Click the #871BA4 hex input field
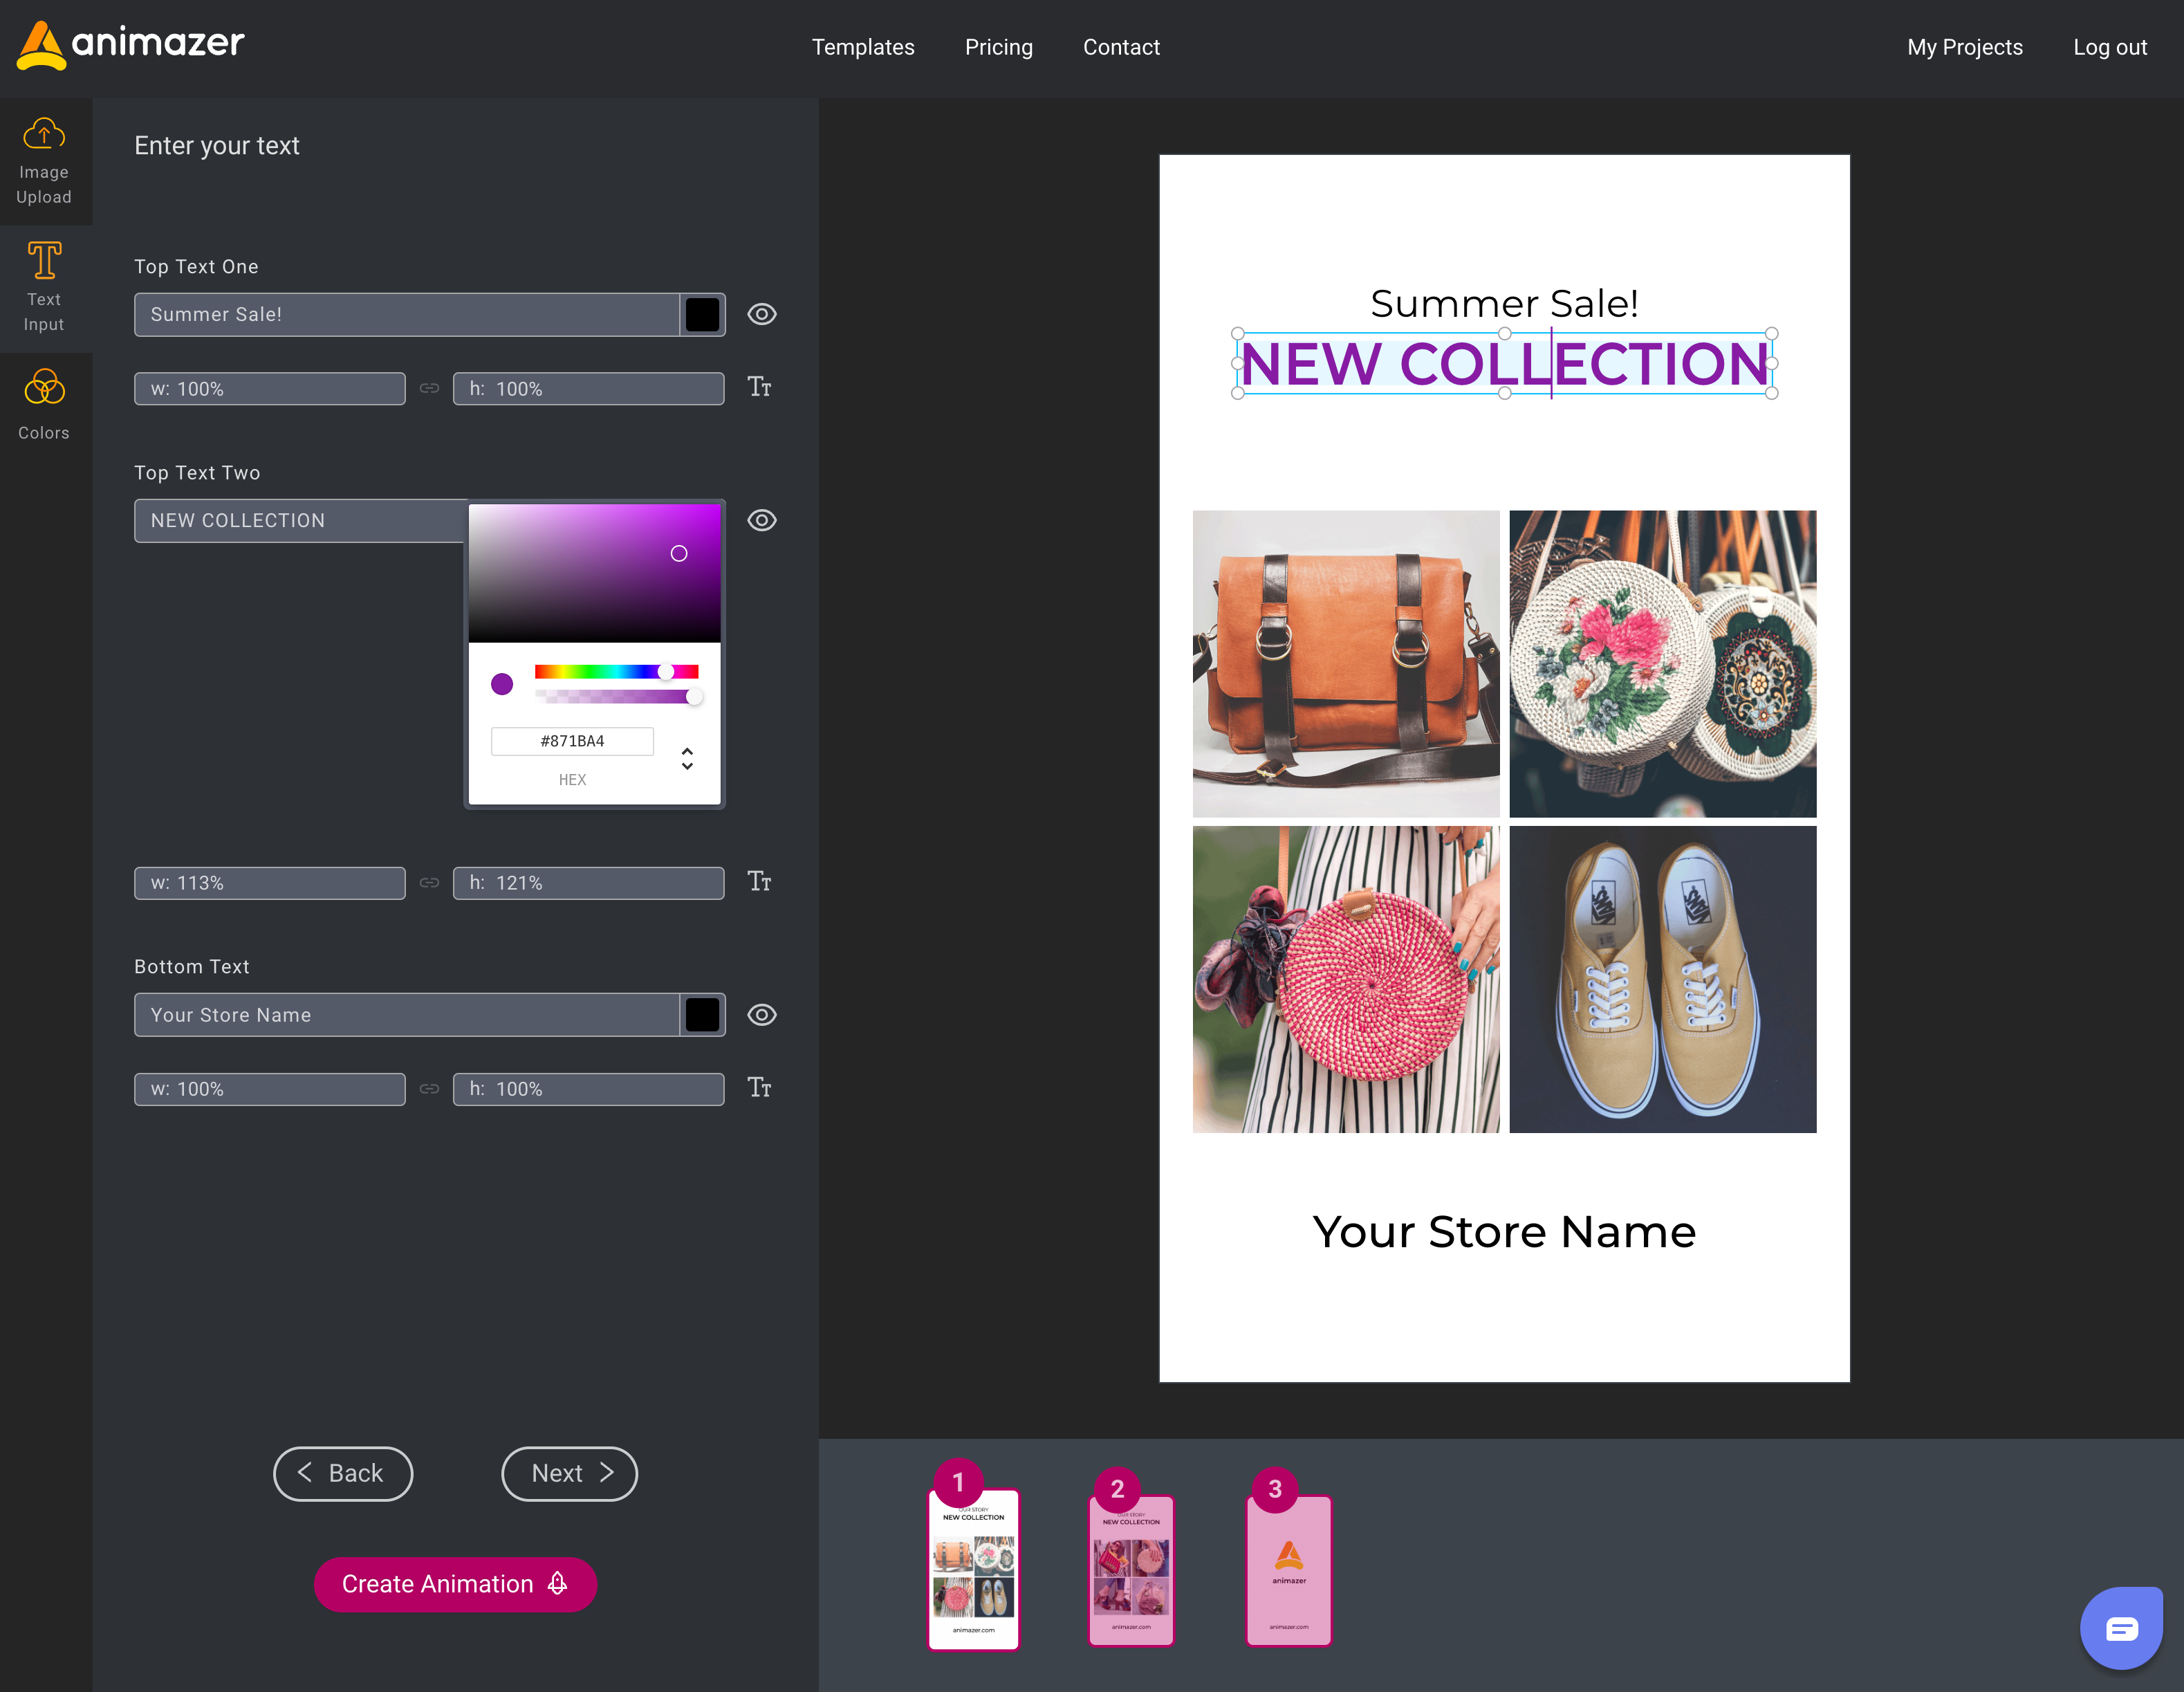The width and height of the screenshot is (2184, 1692). pos(572,741)
